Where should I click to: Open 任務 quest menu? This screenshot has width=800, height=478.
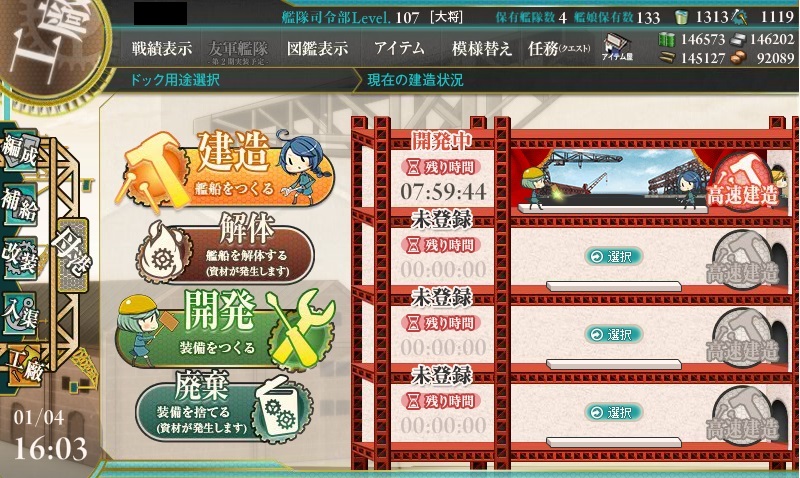(559, 48)
